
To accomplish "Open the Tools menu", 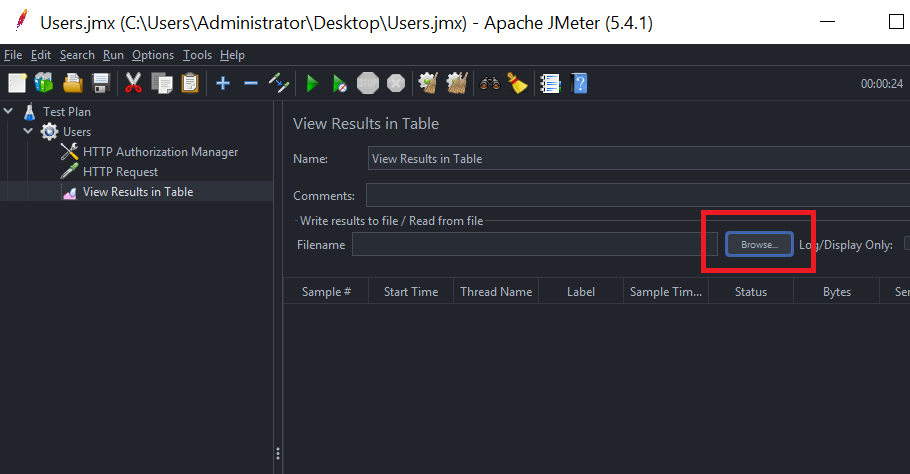I will click(x=197, y=55).
